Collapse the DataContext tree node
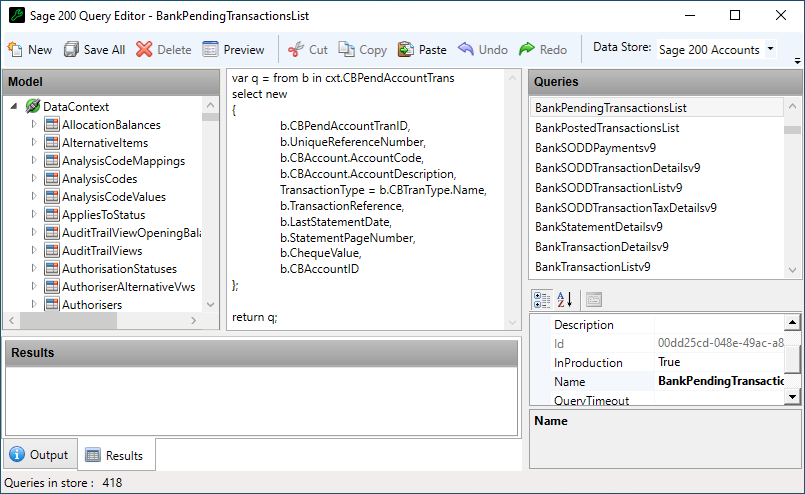Image resolution: width=805 pixels, height=494 pixels. tap(14, 107)
